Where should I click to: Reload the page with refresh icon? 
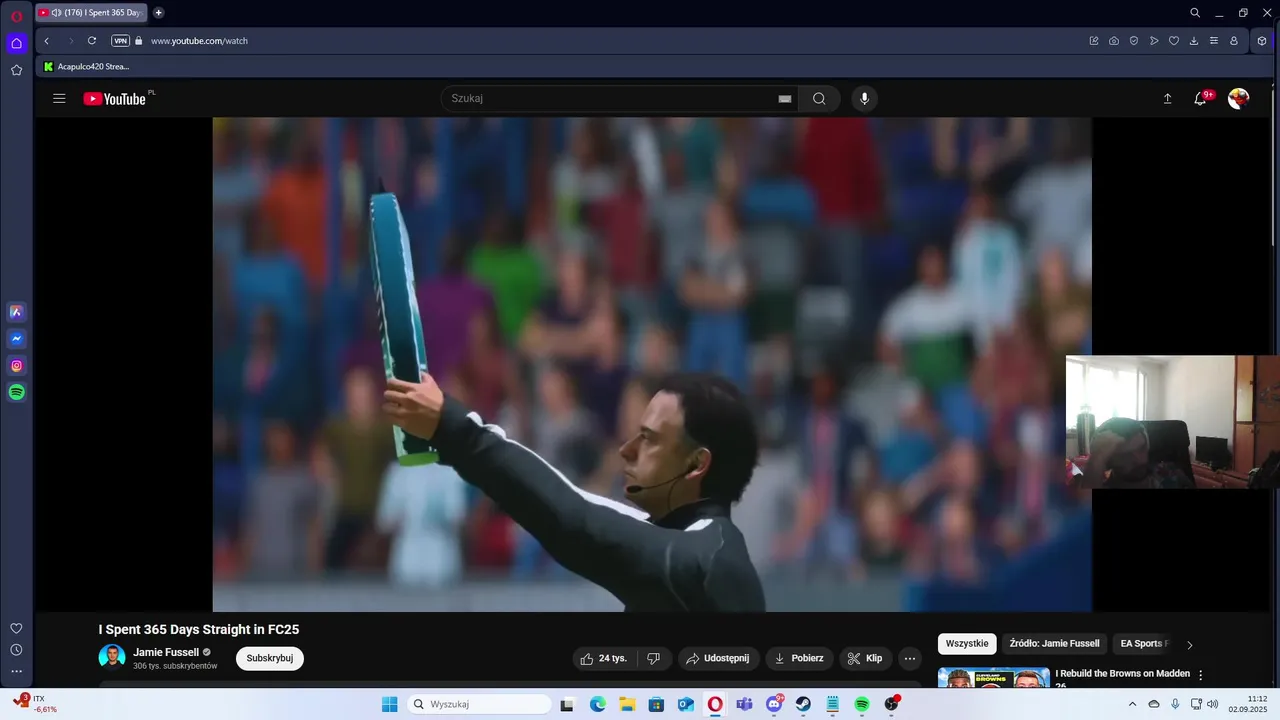pyautogui.click(x=92, y=41)
